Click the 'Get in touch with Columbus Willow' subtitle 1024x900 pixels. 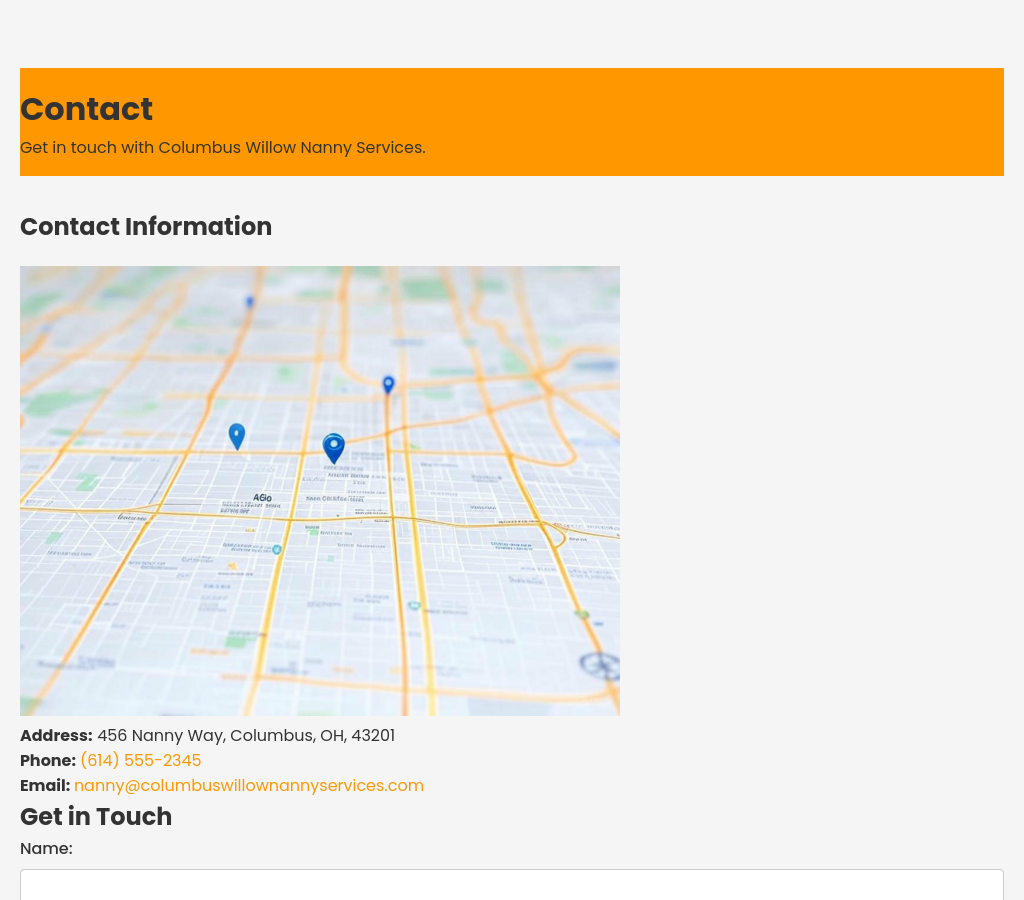pyautogui.click(x=222, y=147)
